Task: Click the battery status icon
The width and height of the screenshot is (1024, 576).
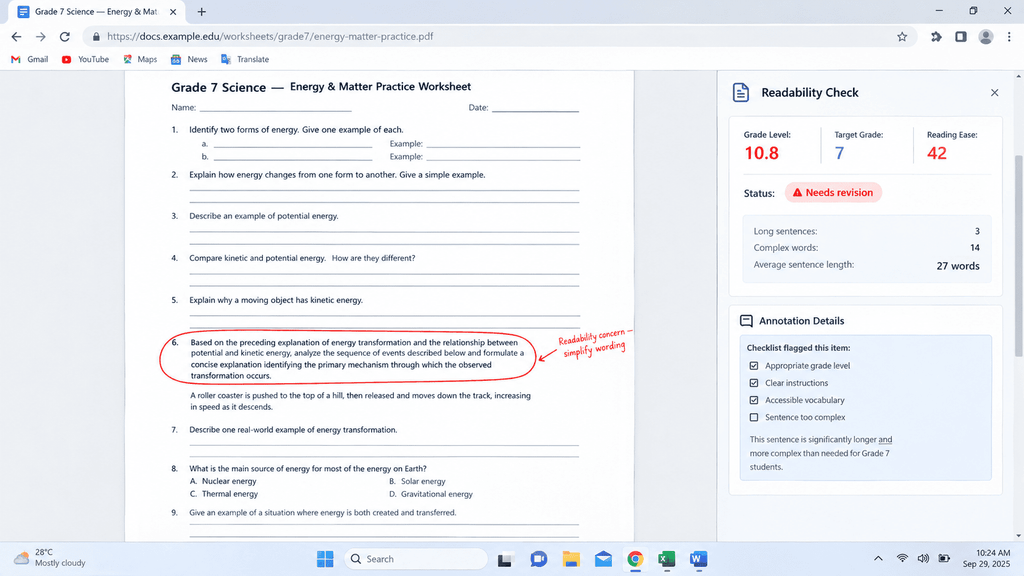Action: (x=944, y=558)
